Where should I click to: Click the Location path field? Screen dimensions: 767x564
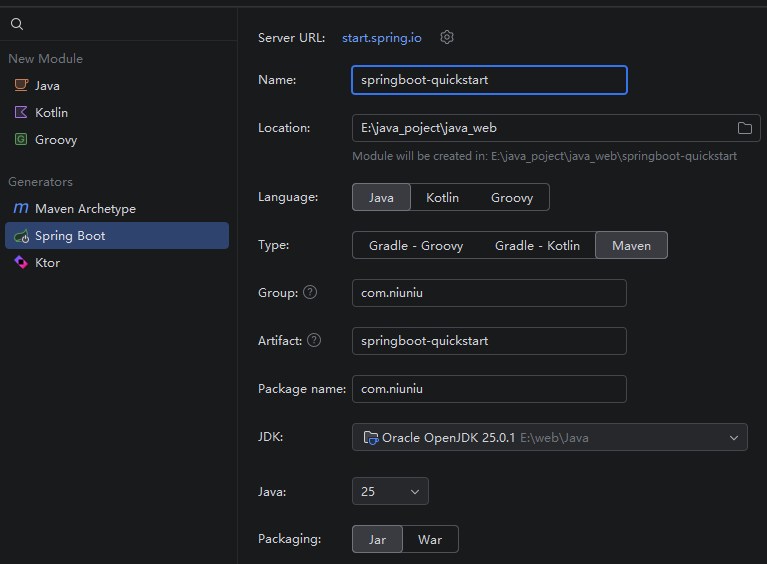[556, 128]
